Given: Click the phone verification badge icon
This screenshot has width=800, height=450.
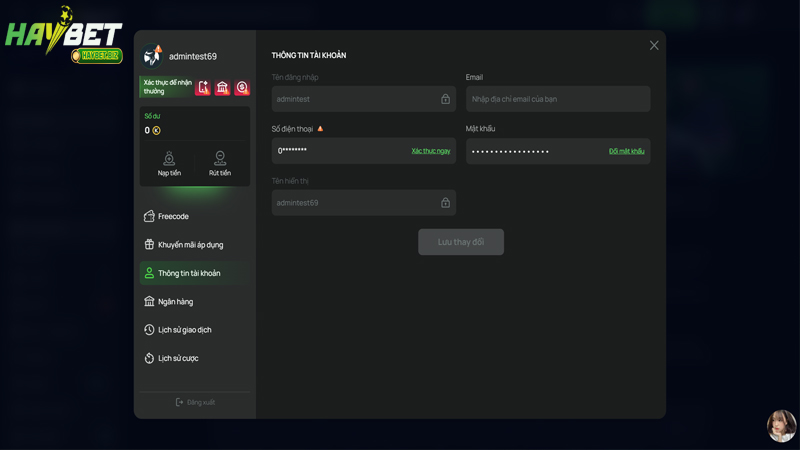Looking at the screenshot, I should click(203, 88).
